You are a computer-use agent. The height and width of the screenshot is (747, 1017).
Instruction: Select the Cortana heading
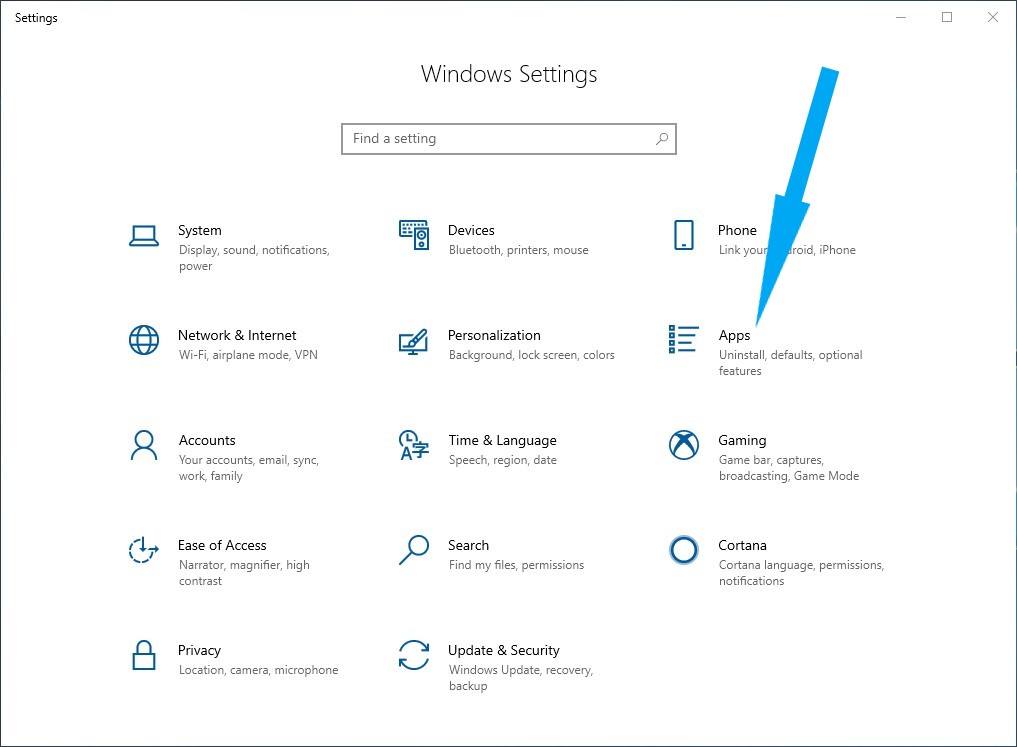[x=742, y=545]
